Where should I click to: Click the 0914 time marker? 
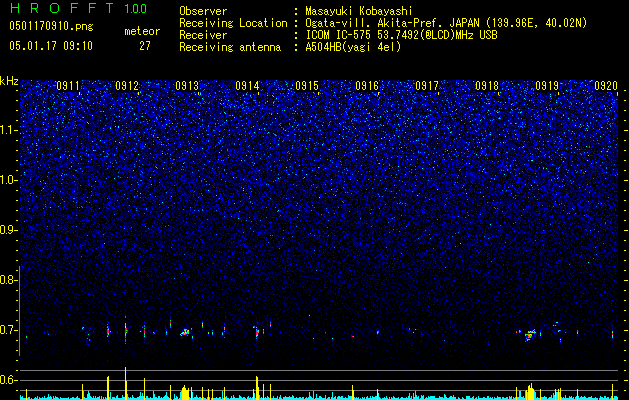coord(247,86)
